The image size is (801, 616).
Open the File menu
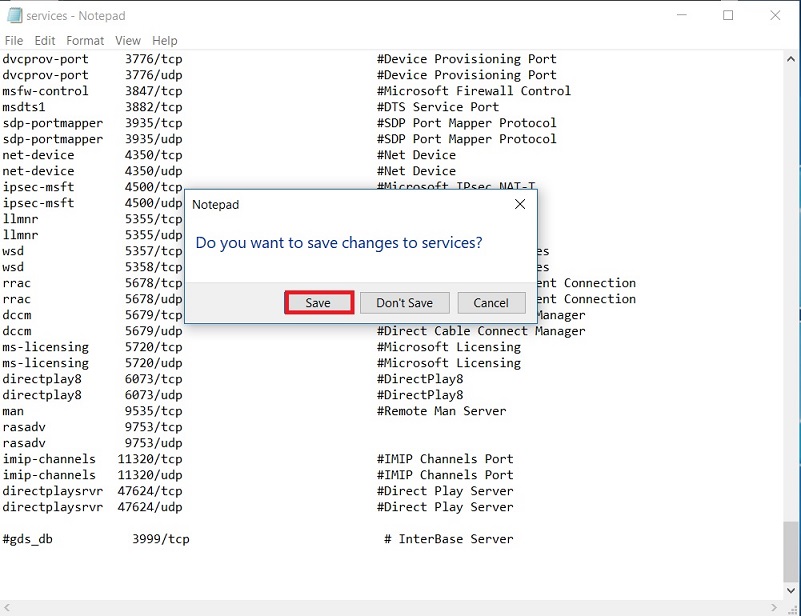(x=14, y=41)
